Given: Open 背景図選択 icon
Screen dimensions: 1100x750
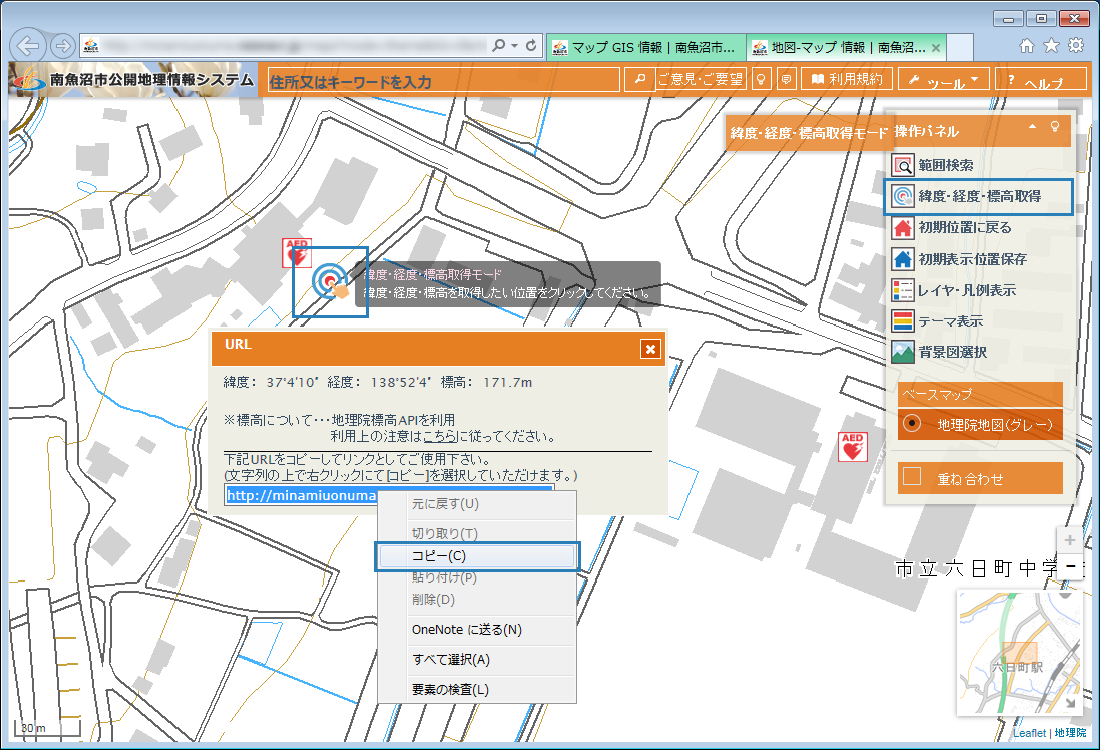Looking at the screenshot, I should click(x=903, y=352).
